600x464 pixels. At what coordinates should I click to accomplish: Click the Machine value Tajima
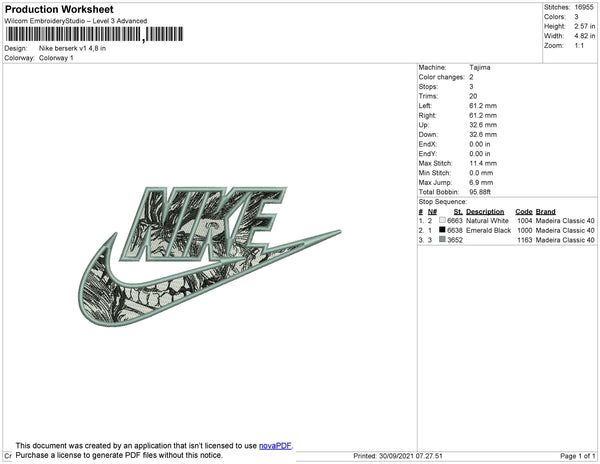click(480, 67)
